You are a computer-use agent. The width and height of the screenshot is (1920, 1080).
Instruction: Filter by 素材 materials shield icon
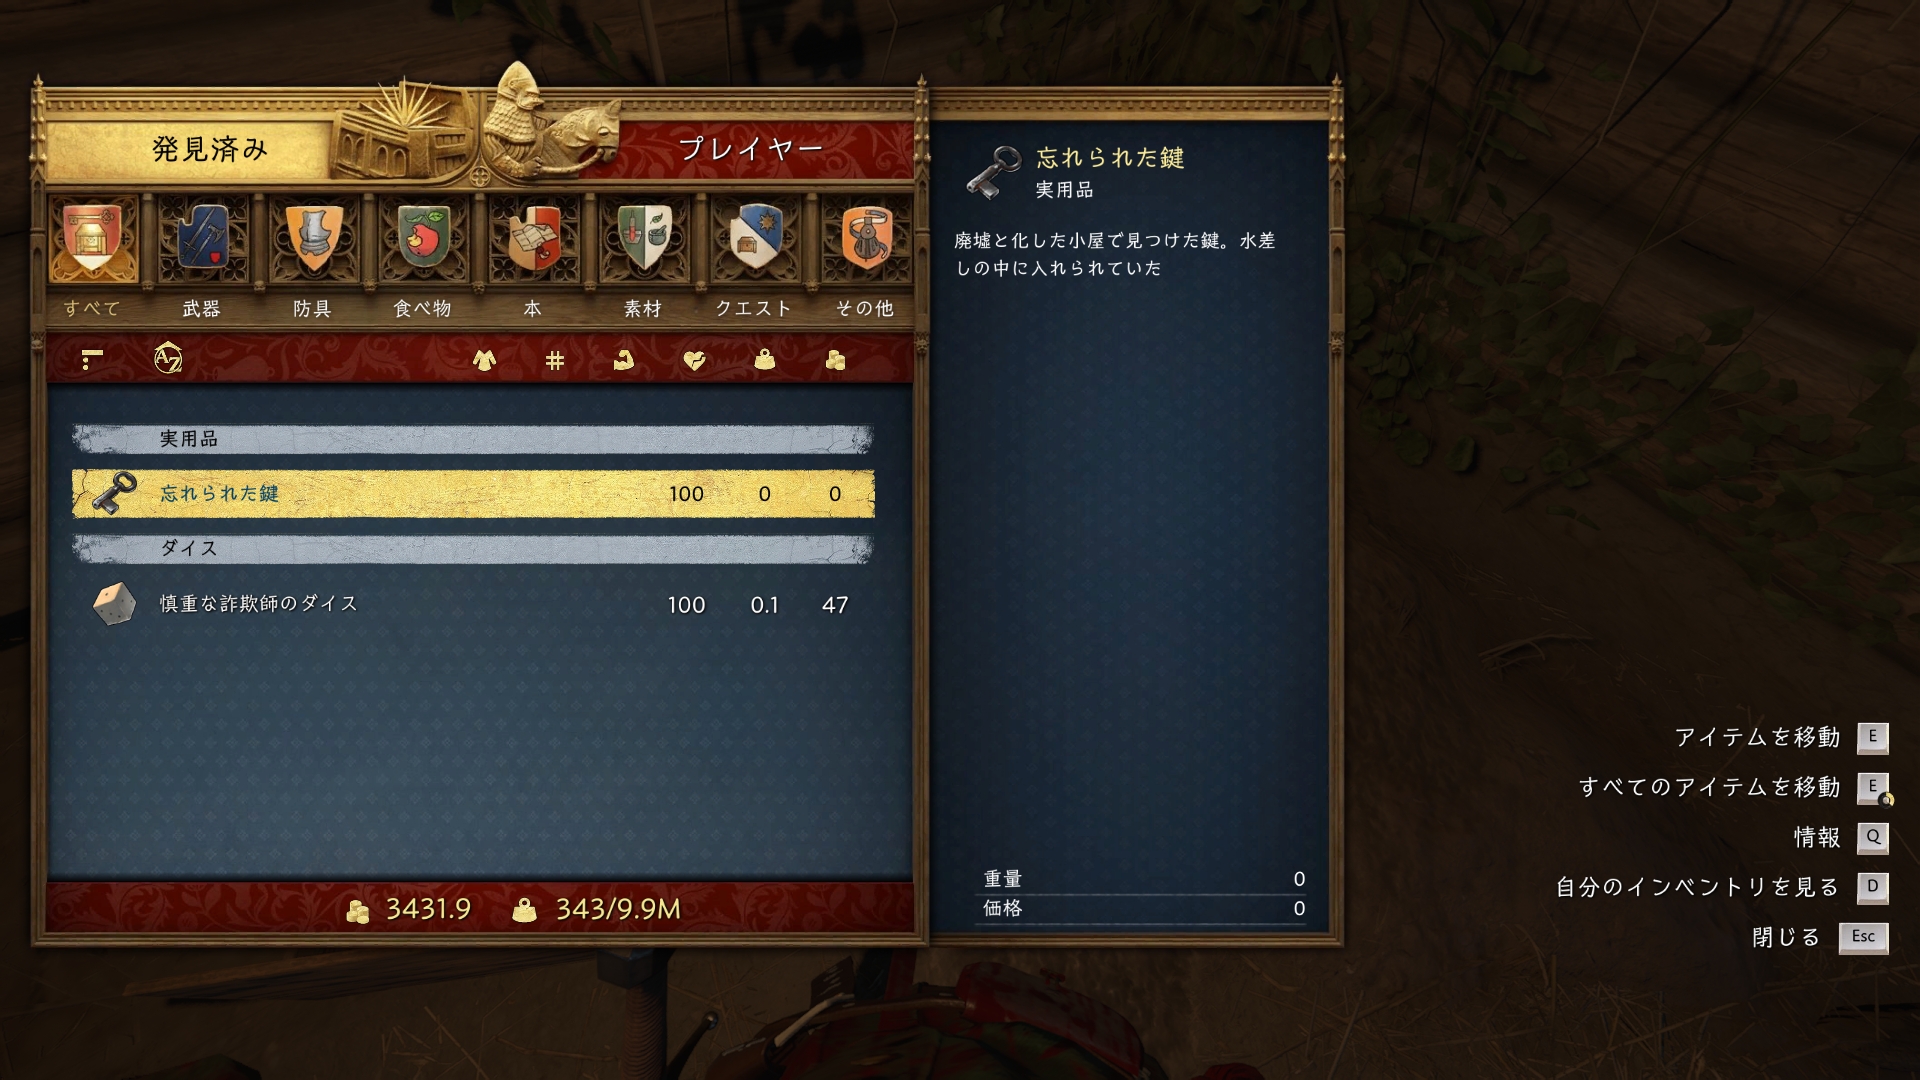point(644,239)
